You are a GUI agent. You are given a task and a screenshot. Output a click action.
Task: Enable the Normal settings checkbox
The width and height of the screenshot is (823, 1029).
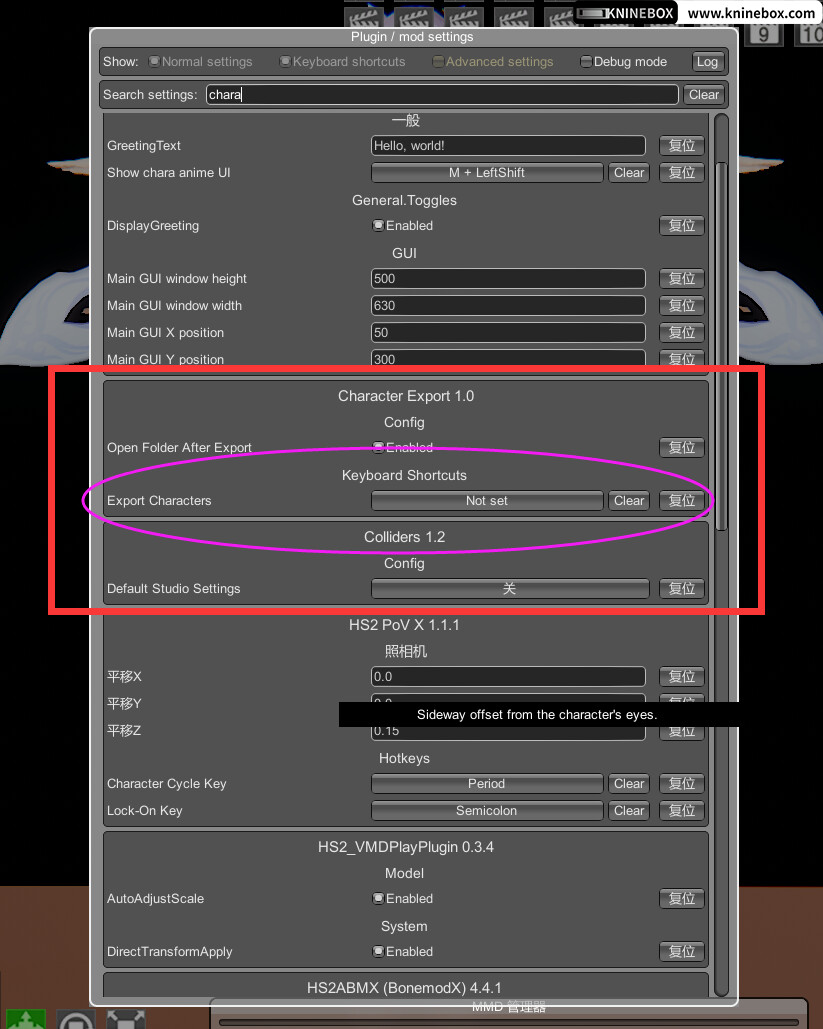point(154,62)
